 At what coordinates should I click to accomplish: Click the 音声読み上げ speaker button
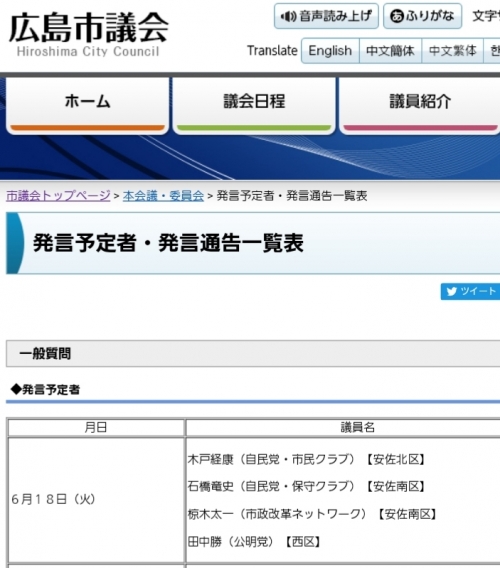(x=326, y=16)
